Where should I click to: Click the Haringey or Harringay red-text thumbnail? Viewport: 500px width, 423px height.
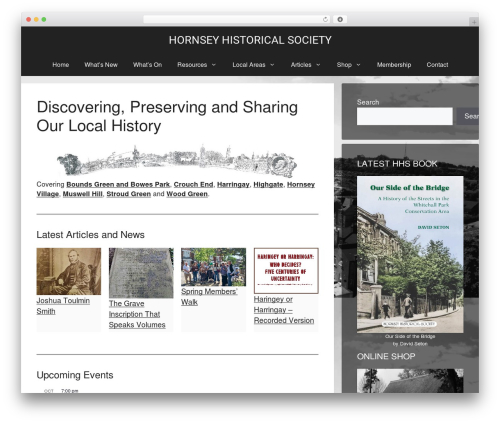[x=286, y=271]
